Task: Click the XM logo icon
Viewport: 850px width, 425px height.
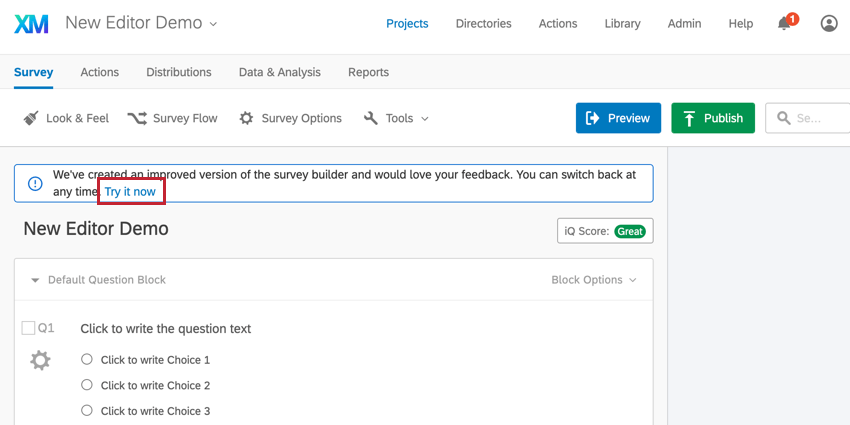Action: pos(31,24)
